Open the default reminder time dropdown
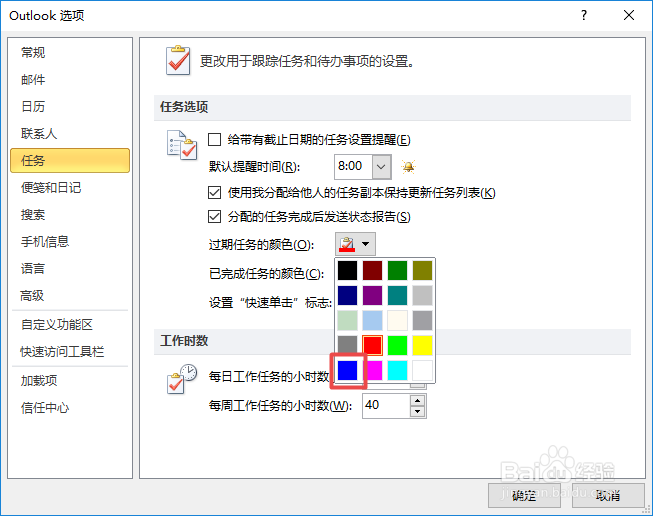653x516 pixels. pos(381,167)
